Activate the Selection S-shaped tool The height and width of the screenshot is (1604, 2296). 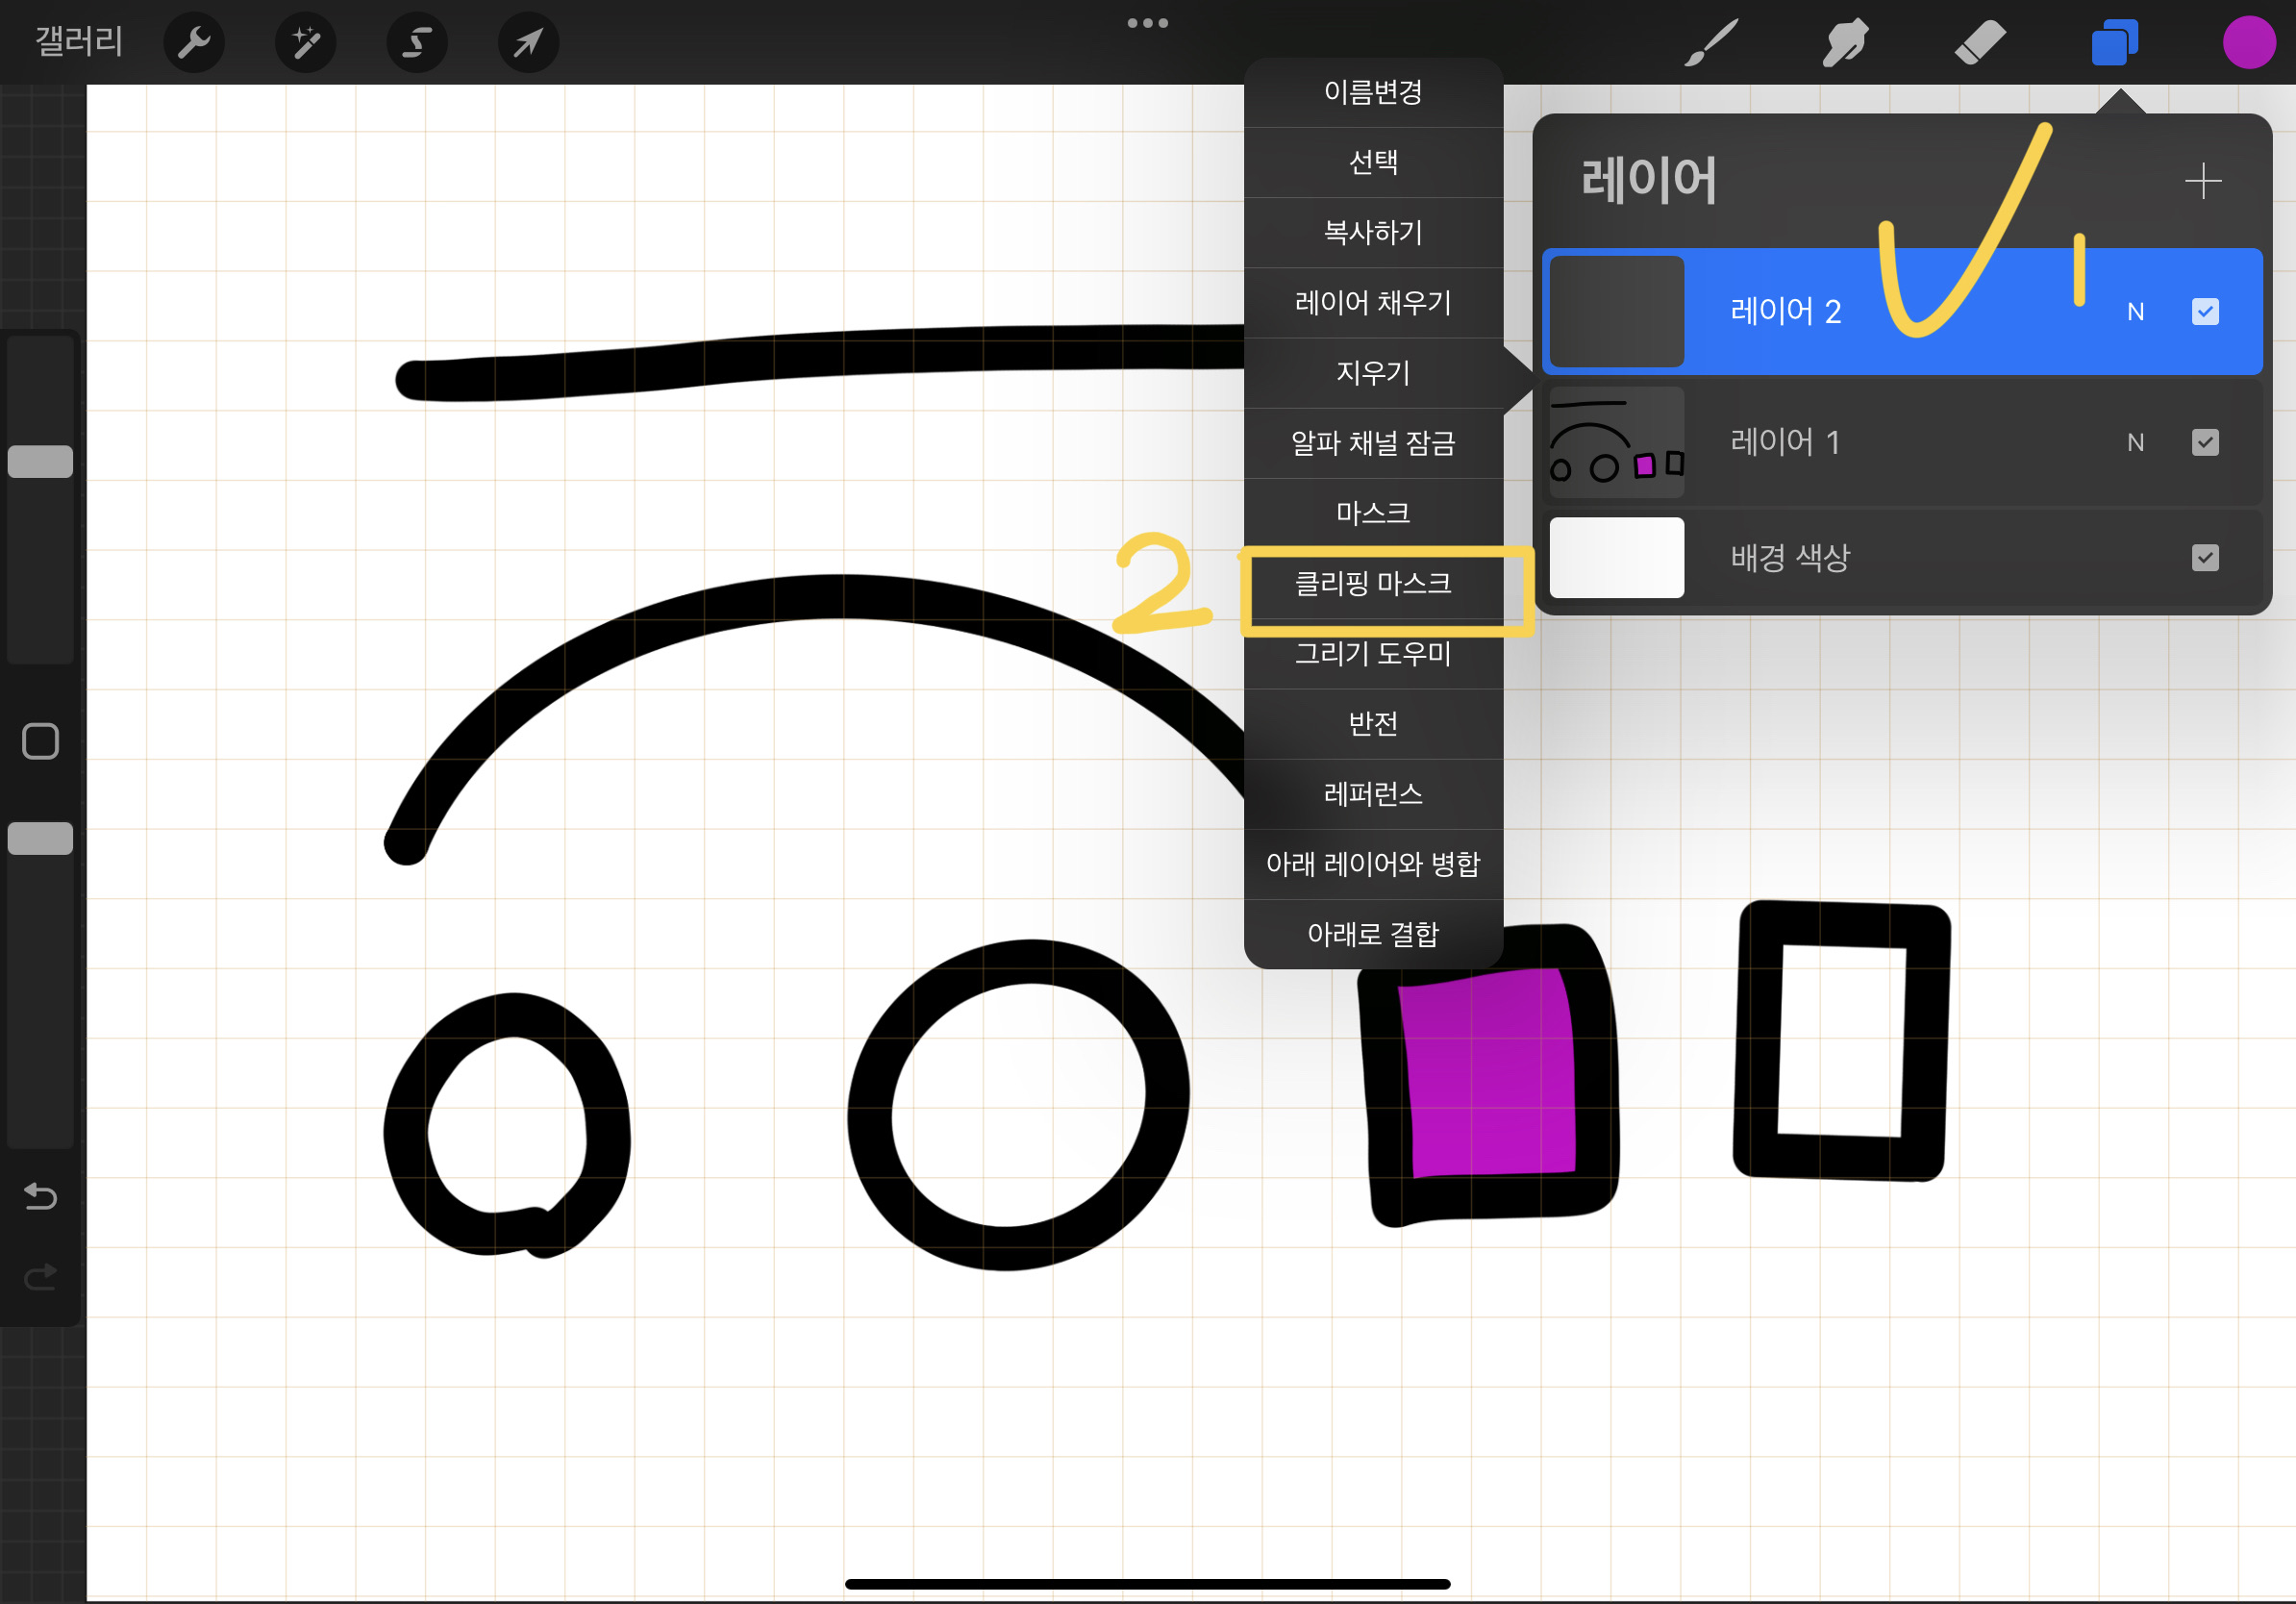417,43
